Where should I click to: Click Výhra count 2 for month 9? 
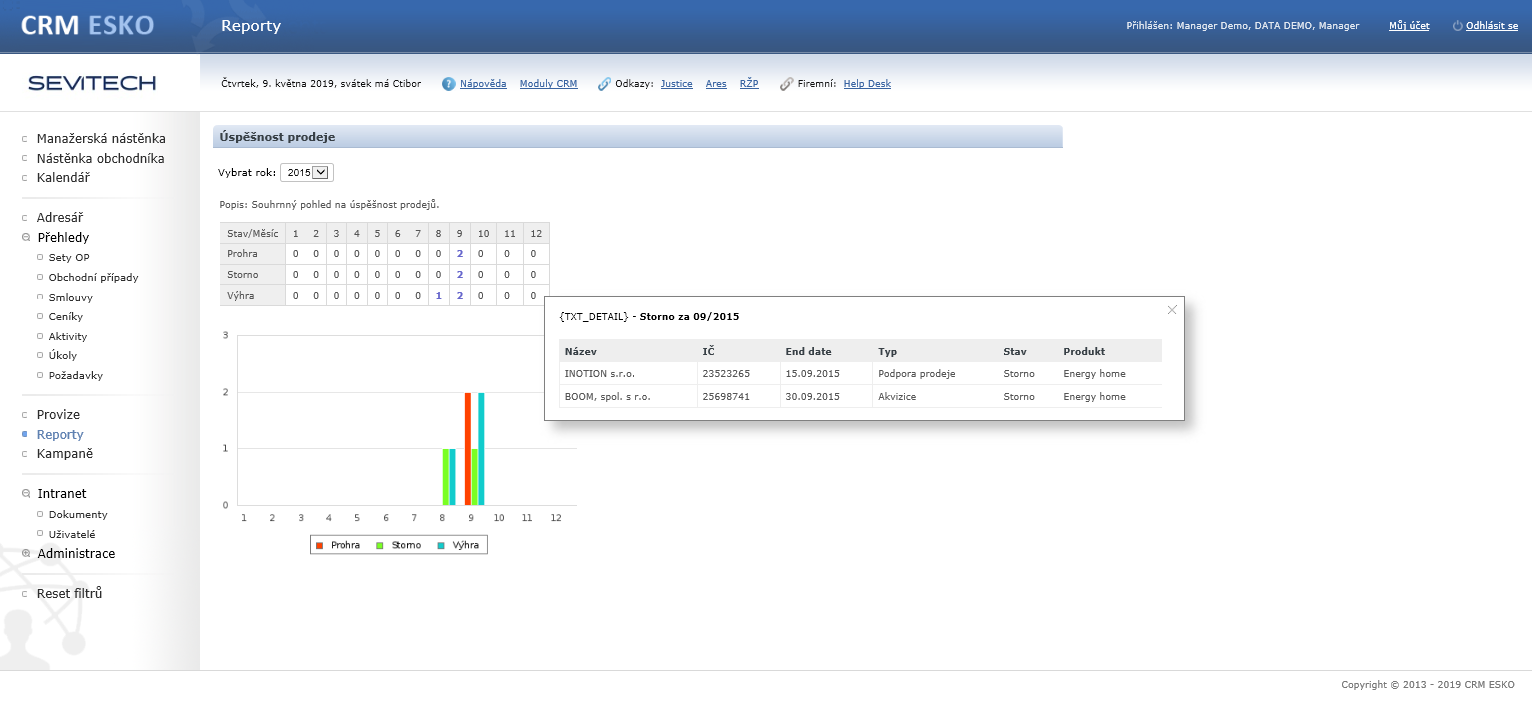(x=460, y=296)
